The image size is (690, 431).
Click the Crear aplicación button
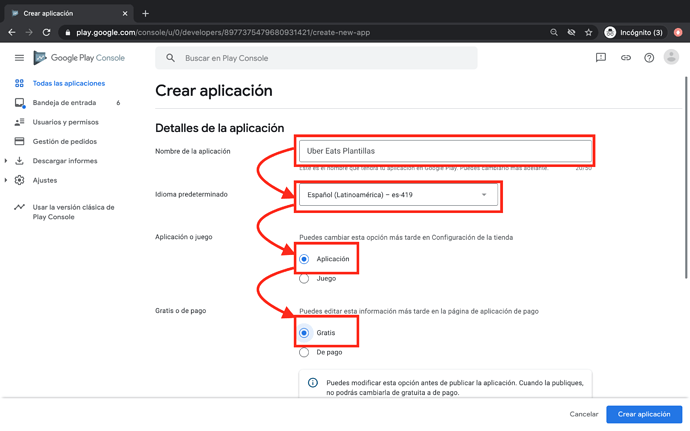click(643, 414)
